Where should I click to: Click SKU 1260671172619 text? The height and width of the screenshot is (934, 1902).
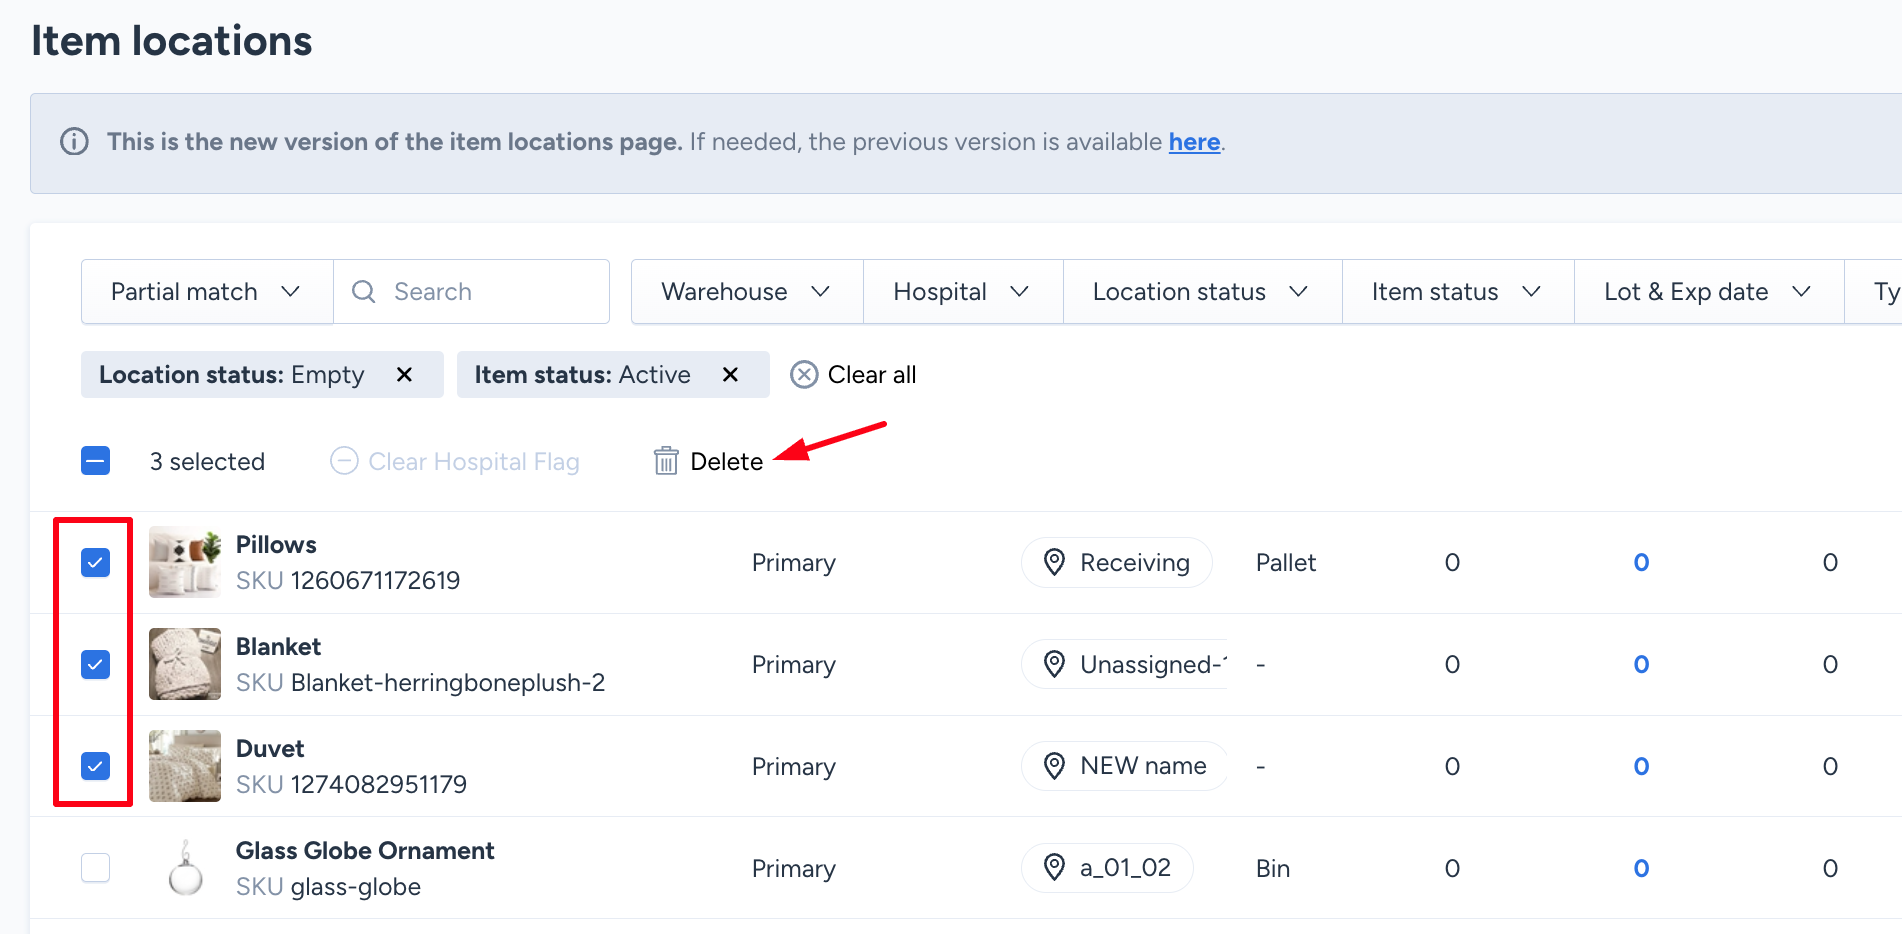348,581
